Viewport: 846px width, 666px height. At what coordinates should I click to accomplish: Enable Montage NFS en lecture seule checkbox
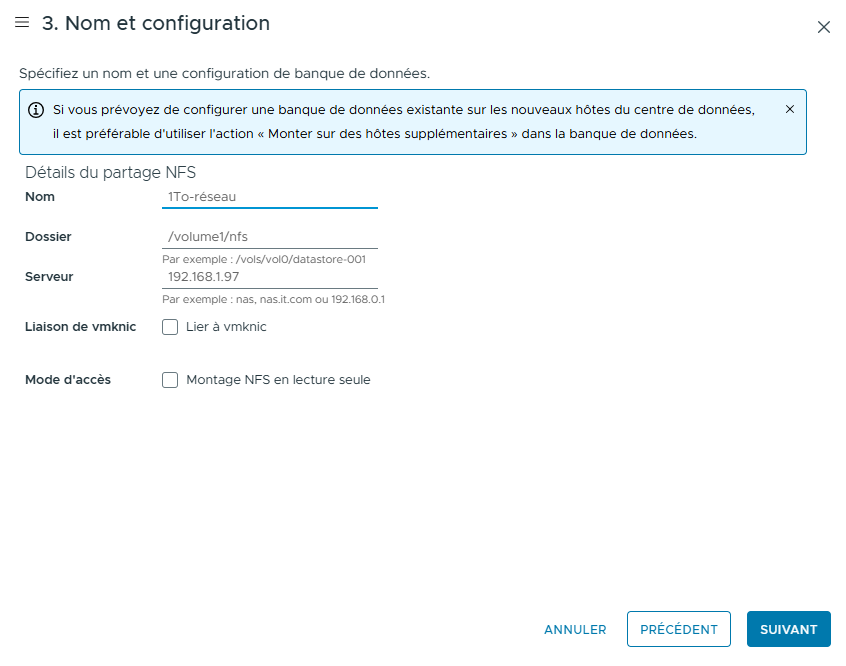[170, 380]
